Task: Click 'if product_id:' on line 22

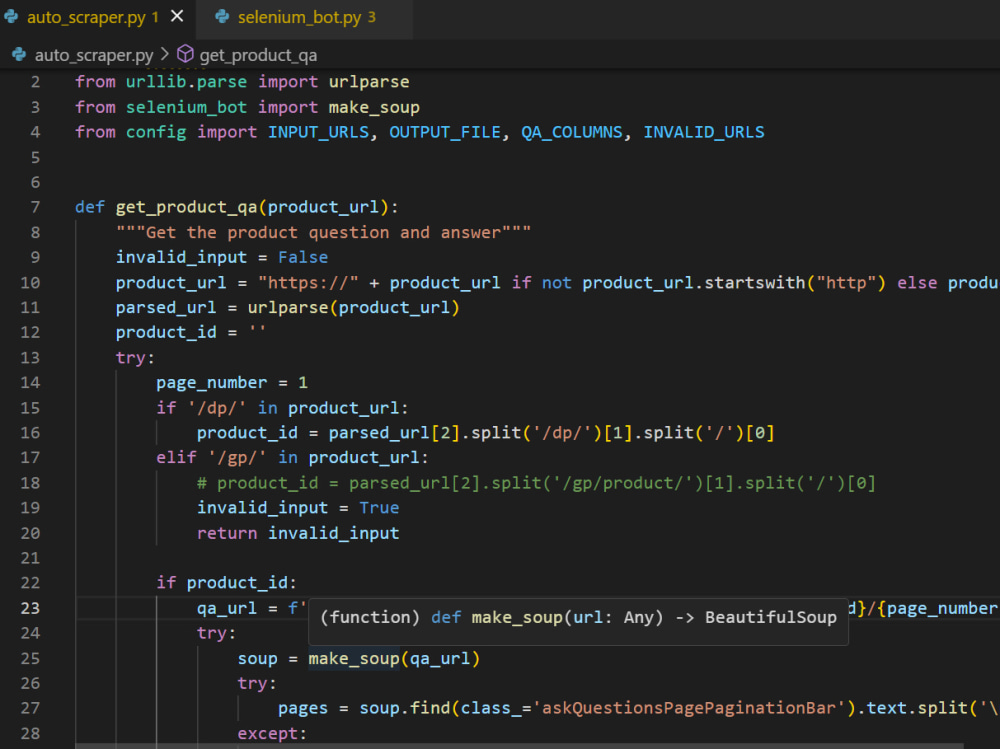Action: point(226,583)
